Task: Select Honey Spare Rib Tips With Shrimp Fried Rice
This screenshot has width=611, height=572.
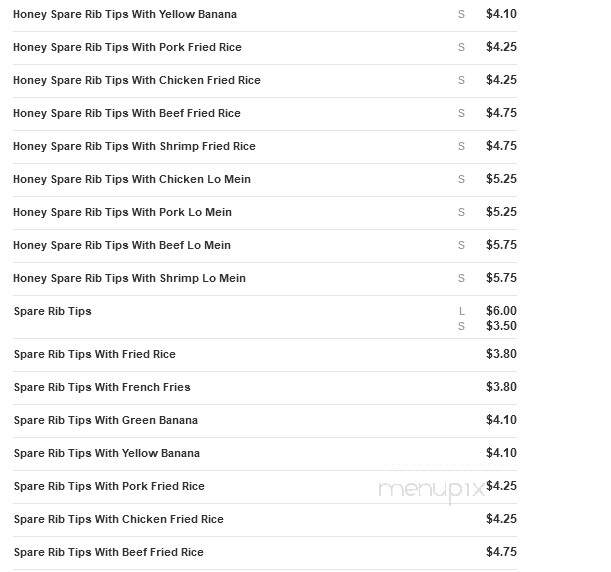Action: [x=134, y=147]
